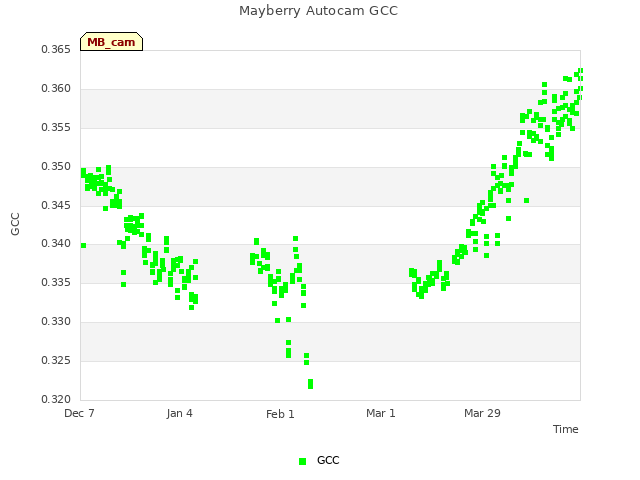640x480 pixels.
Task: Click the vertical GCC y-axis title
Action: click(15, 224)
